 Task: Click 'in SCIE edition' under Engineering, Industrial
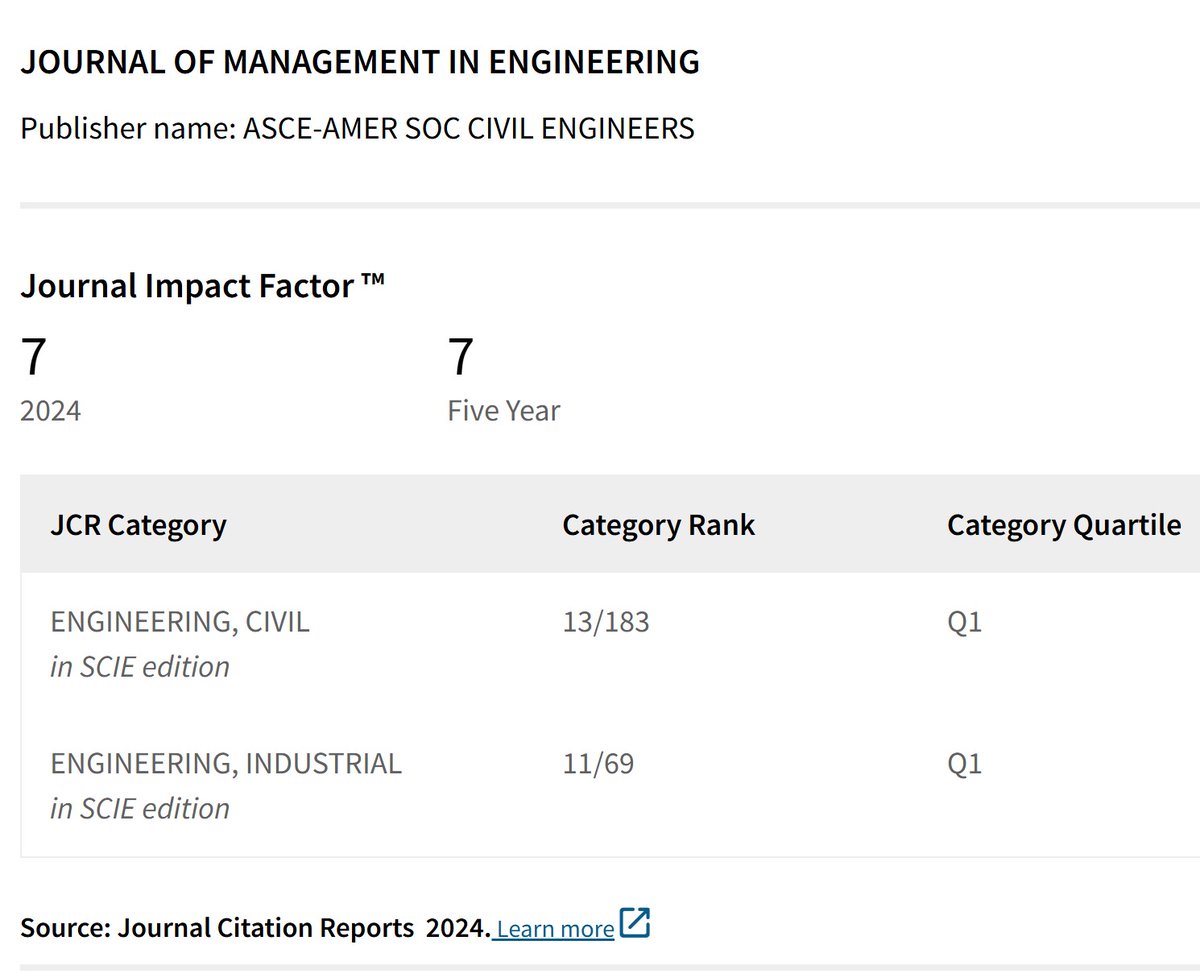point(140,808)
